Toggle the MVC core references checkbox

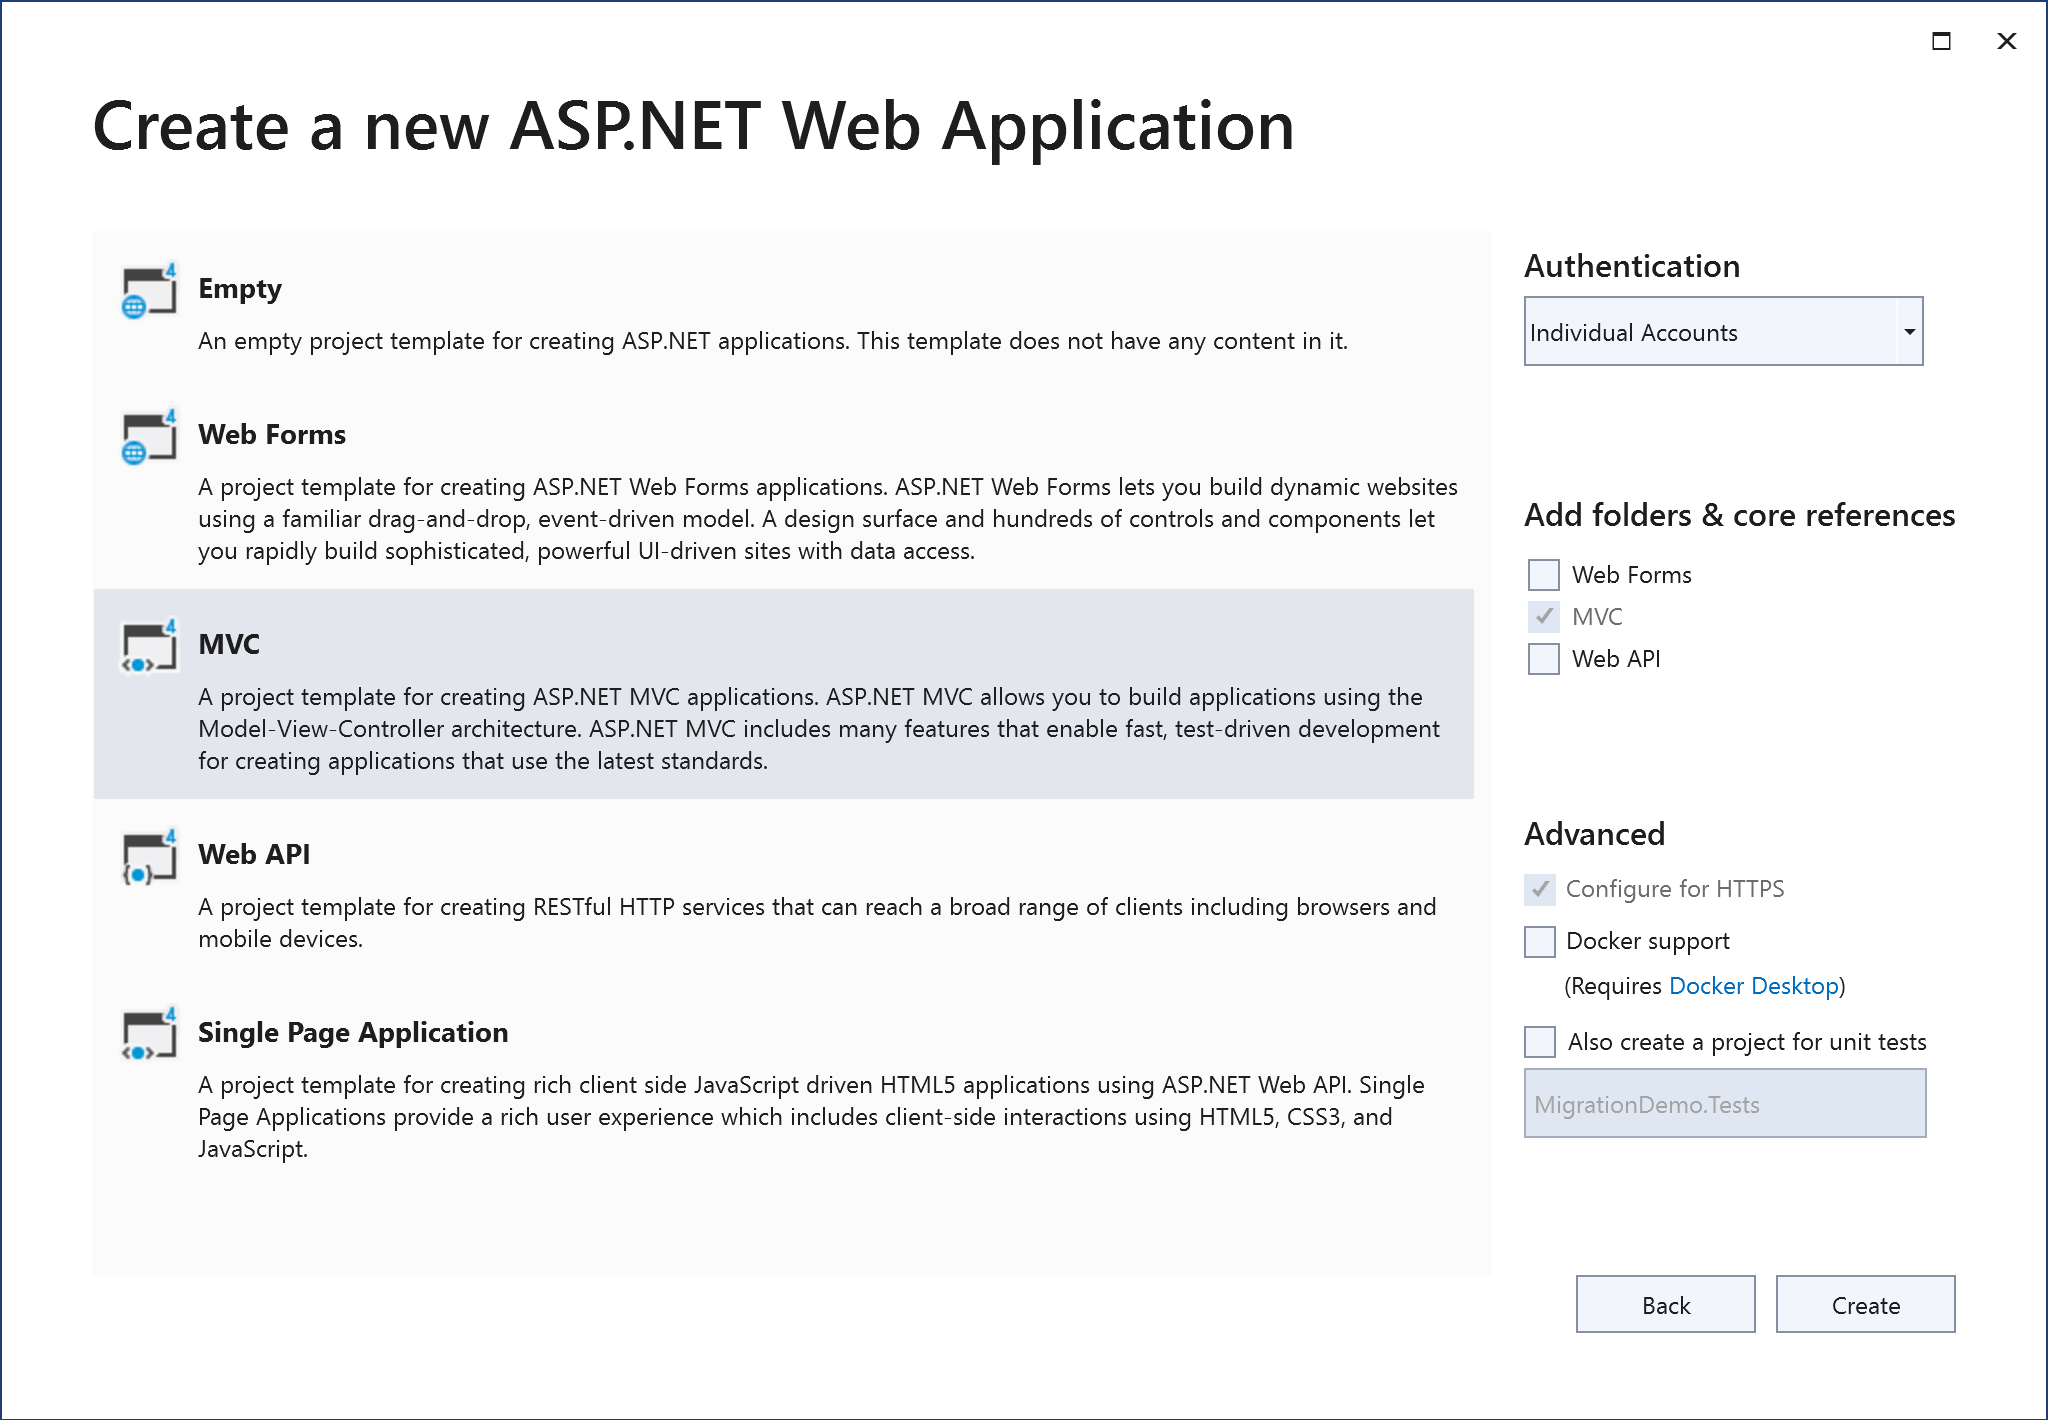point(1544,617)
